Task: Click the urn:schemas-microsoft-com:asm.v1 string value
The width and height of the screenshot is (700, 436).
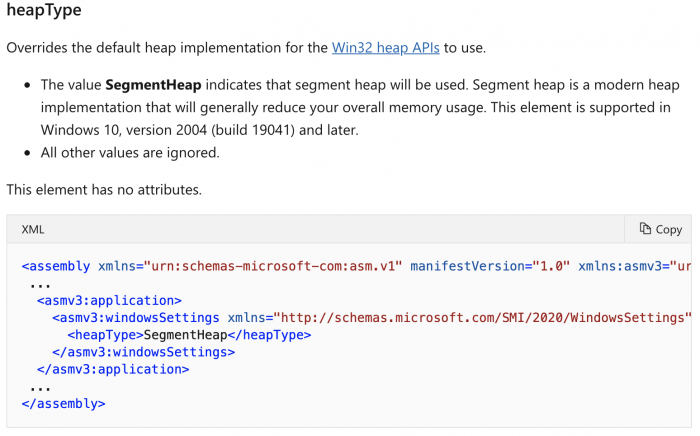Action: pyautogui.click(x=273, y=266)
